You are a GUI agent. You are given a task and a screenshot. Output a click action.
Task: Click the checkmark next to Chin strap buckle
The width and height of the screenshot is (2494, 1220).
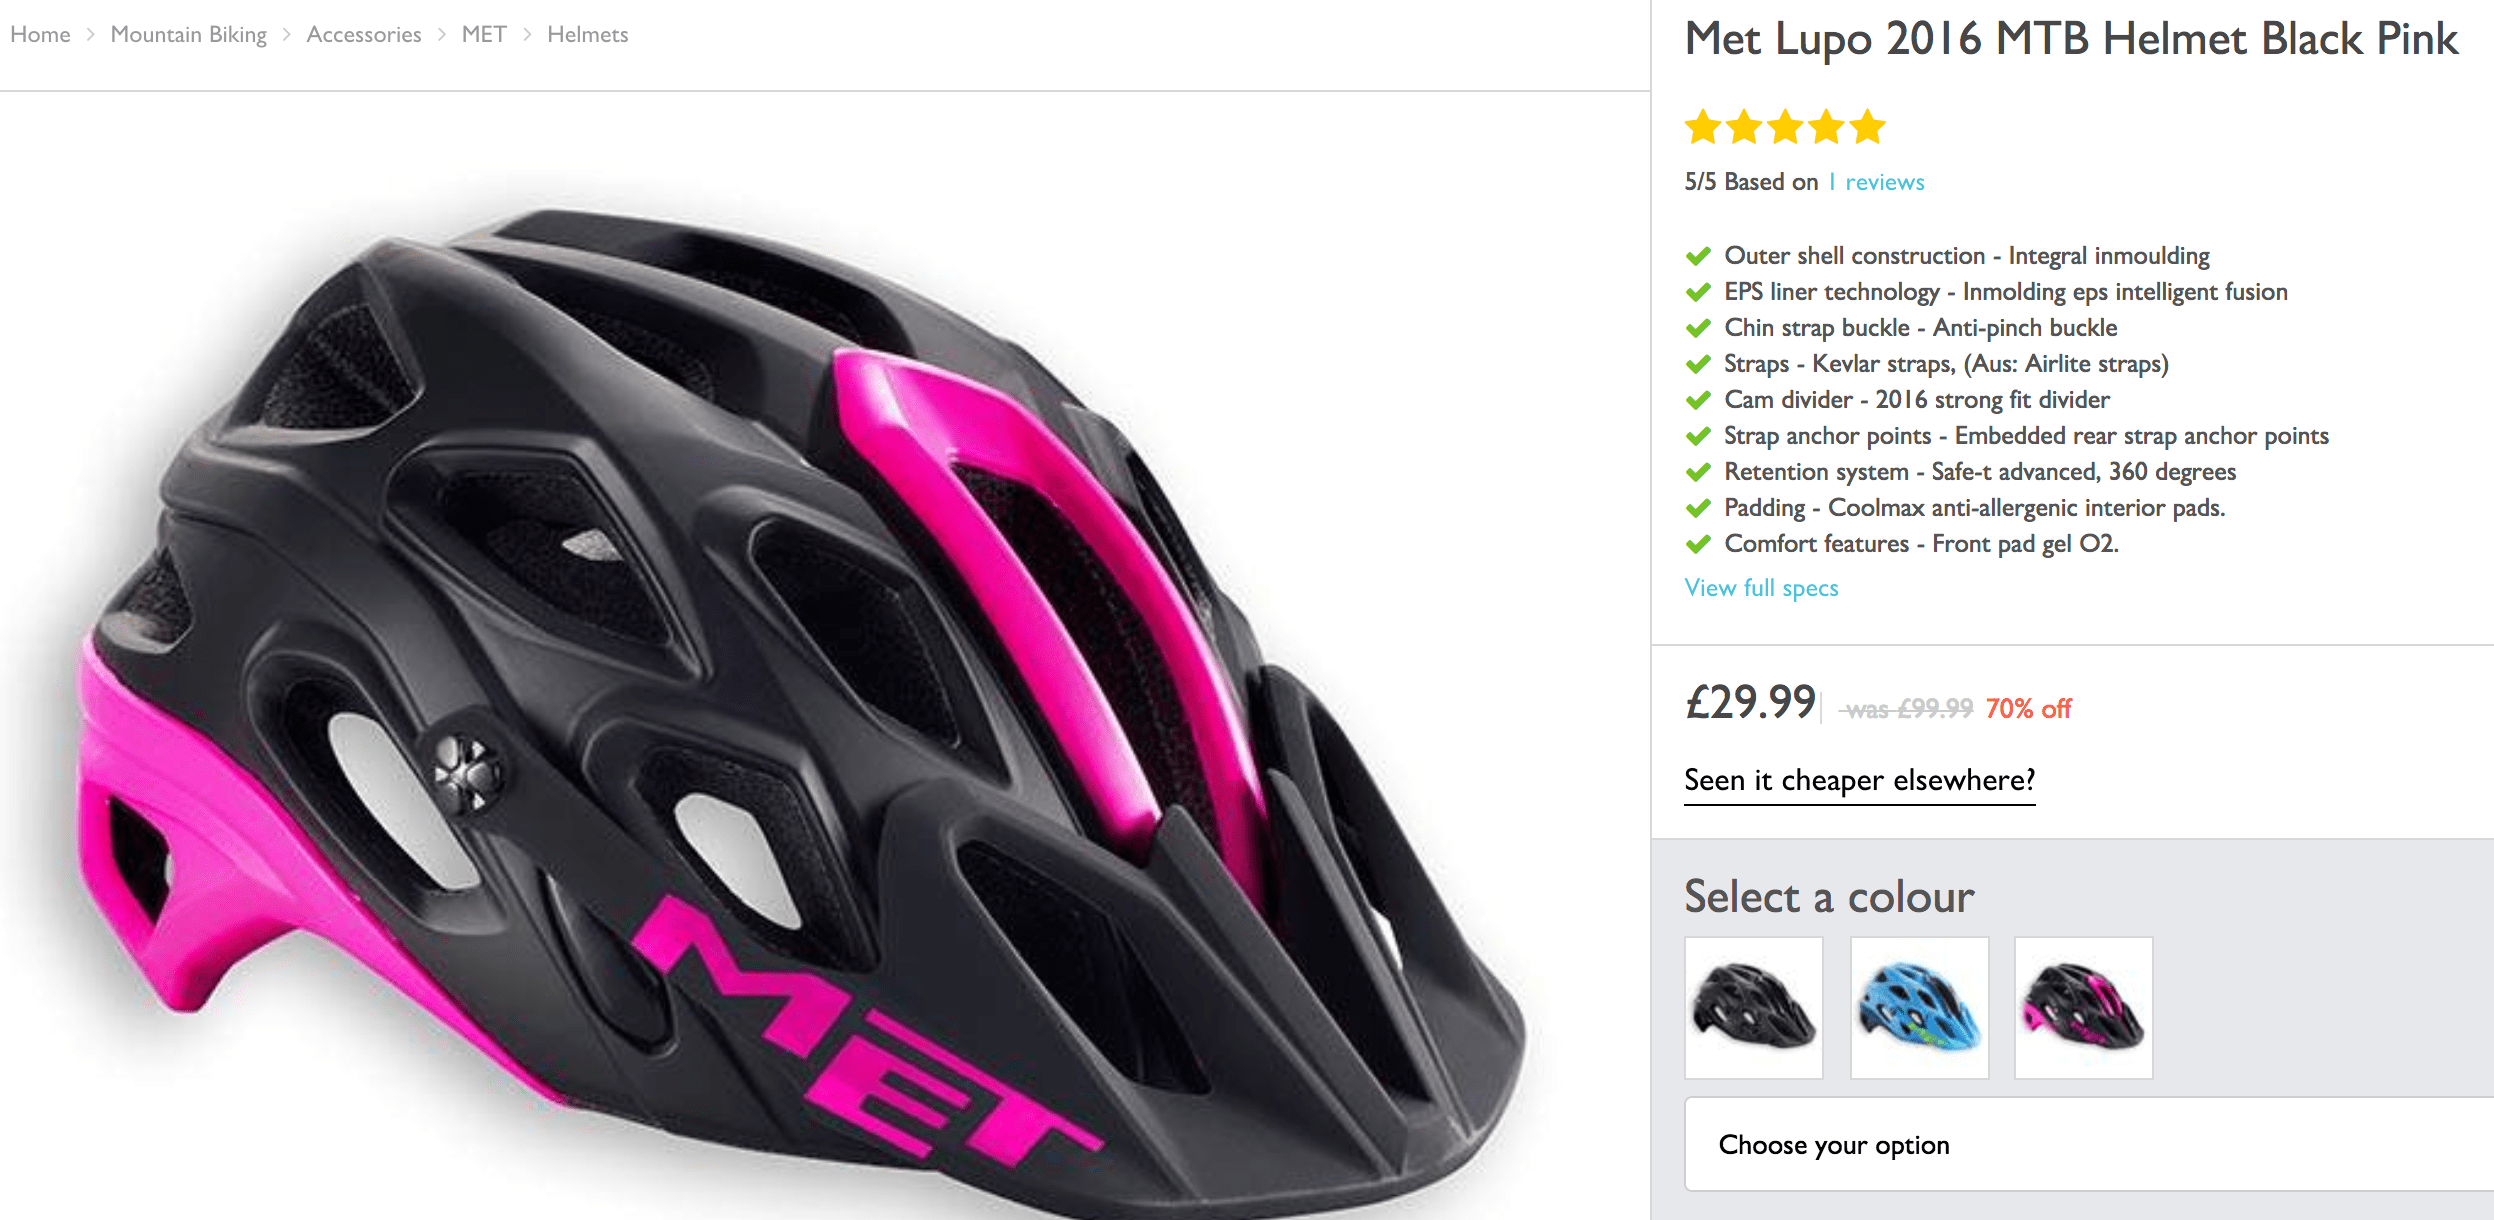1698,328
